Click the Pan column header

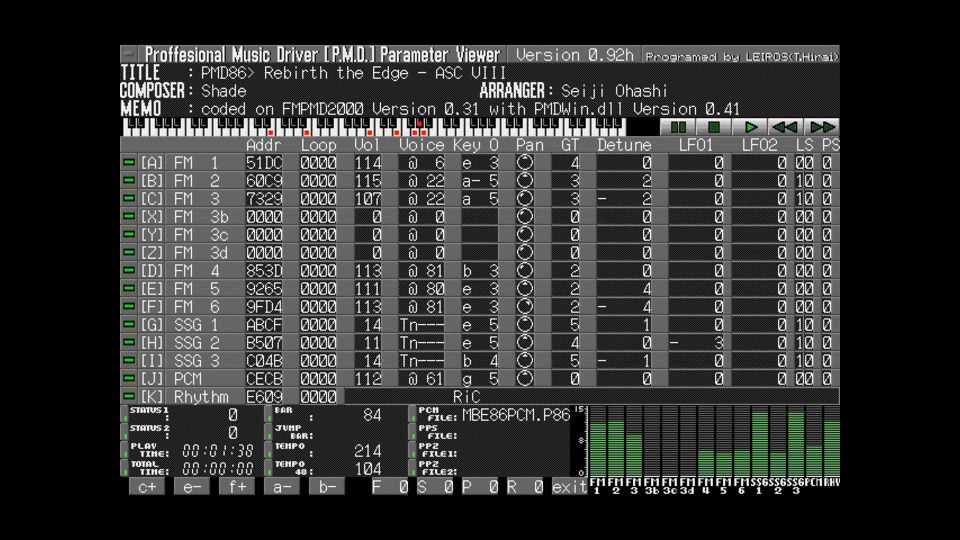[530, 145]
